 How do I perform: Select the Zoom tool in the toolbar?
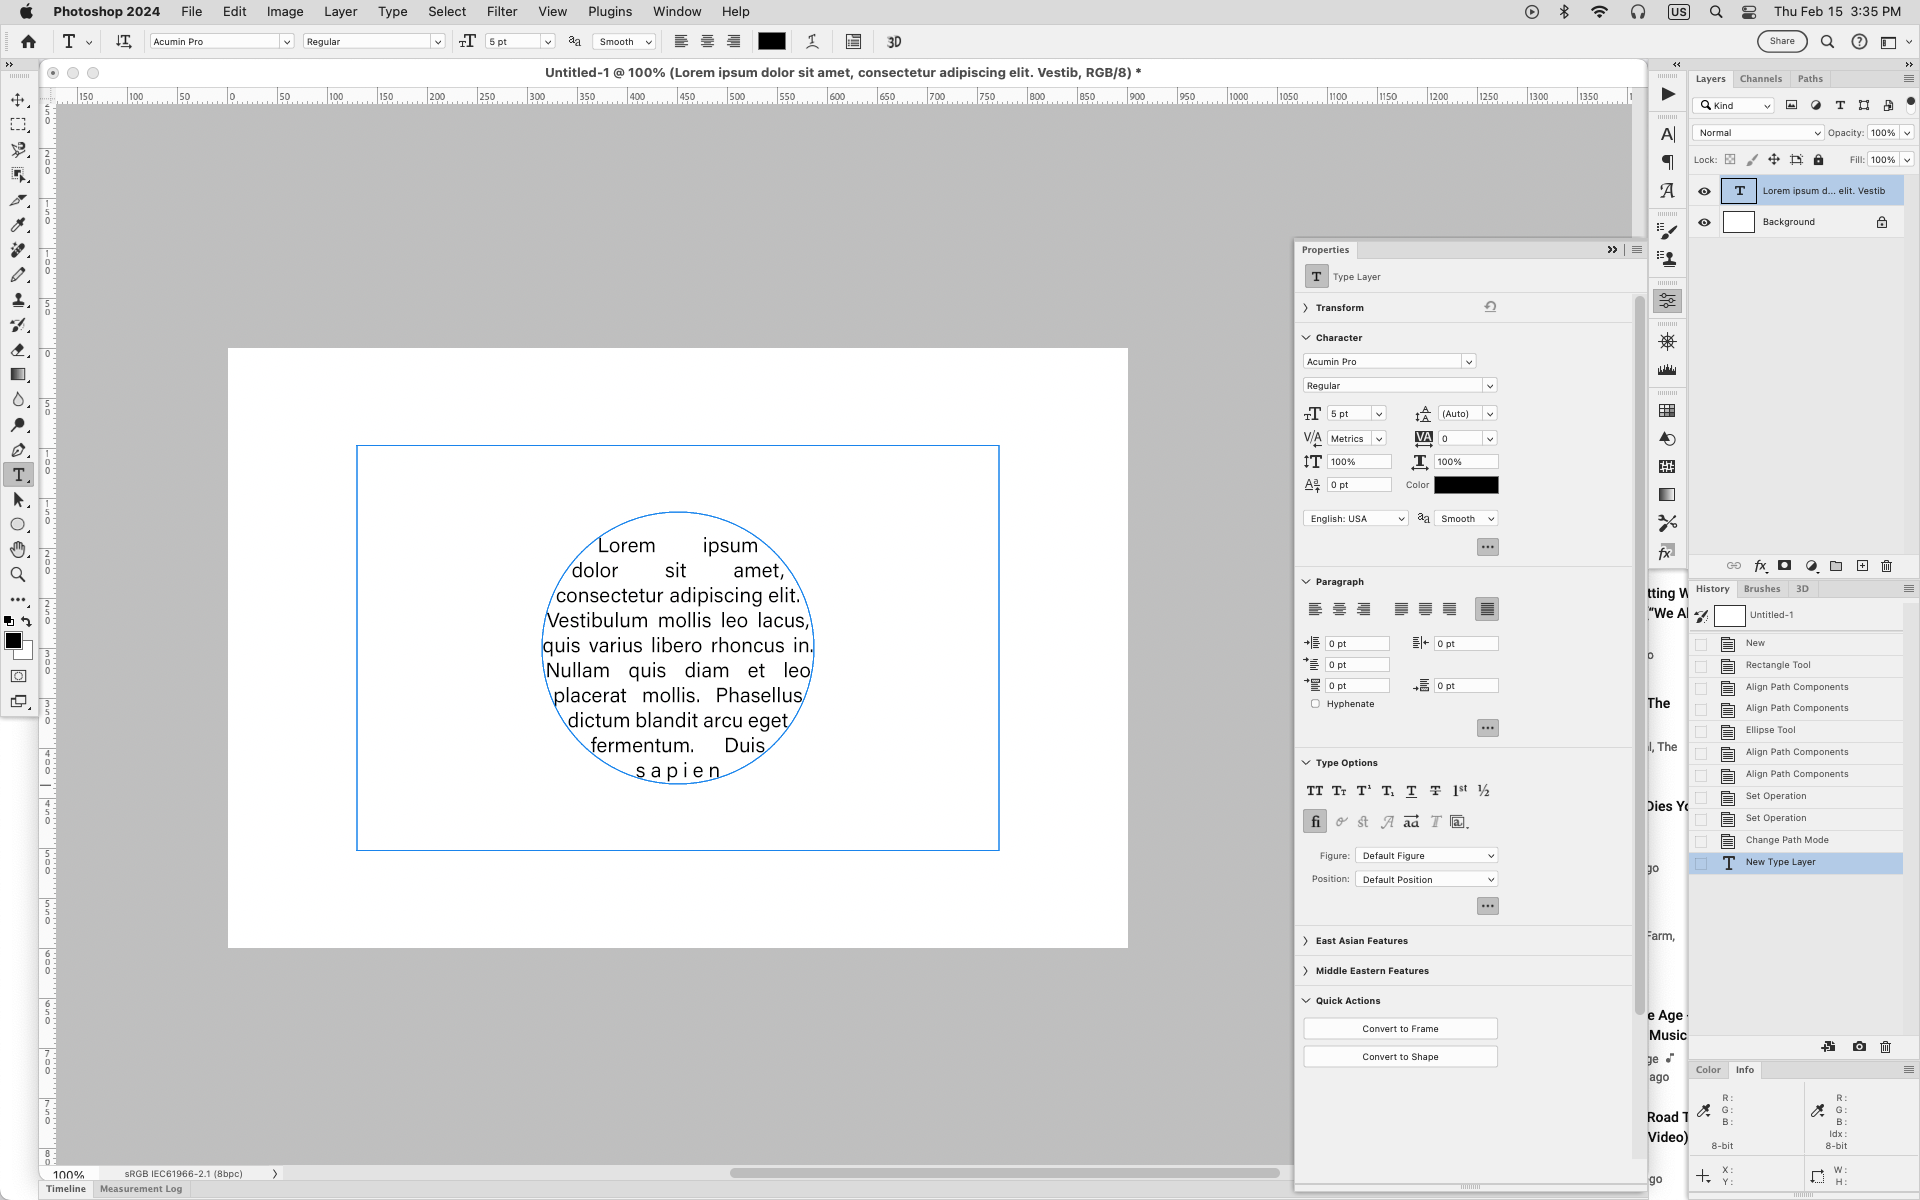[18, 575]
